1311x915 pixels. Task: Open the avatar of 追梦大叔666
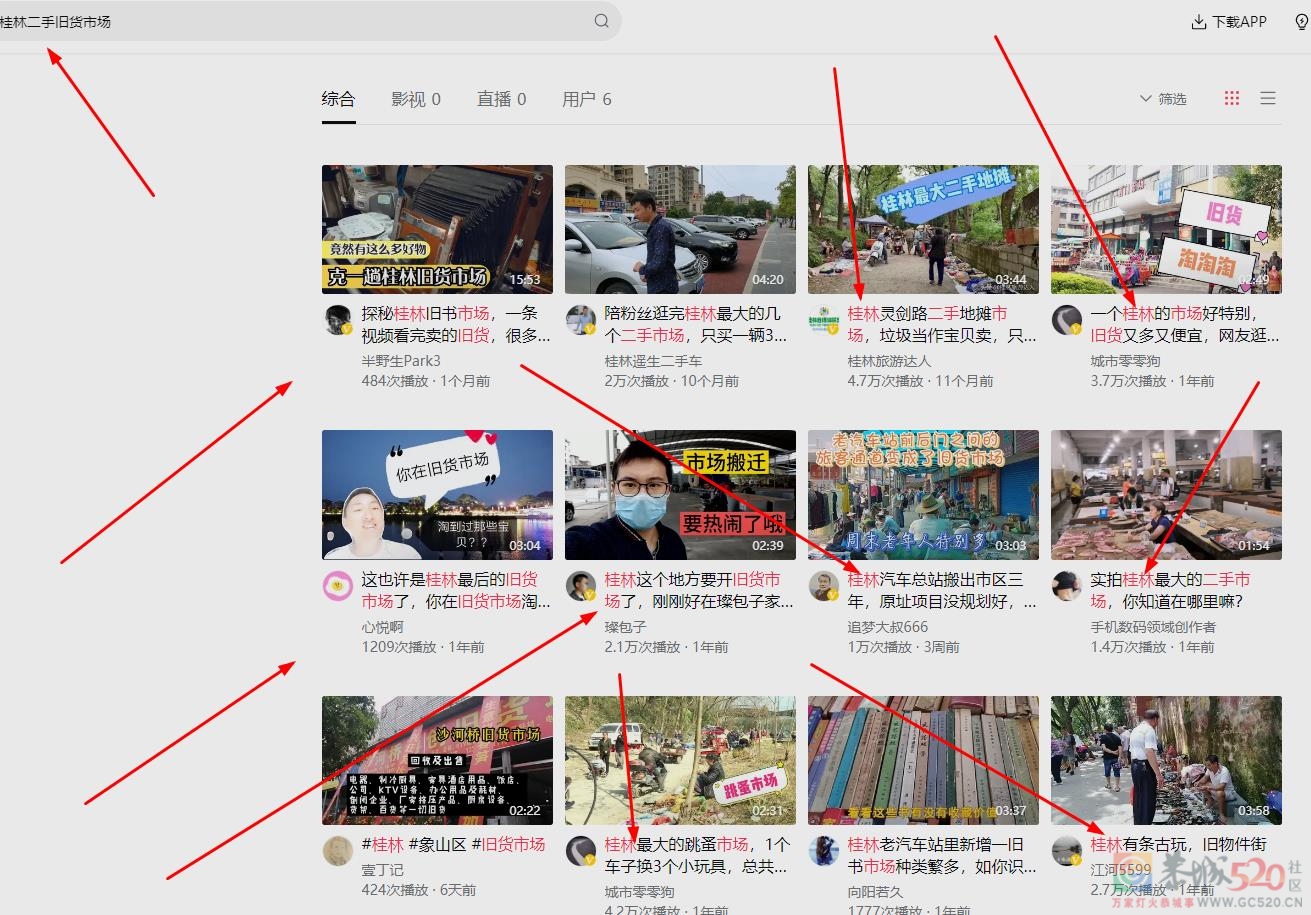point(822,583)
